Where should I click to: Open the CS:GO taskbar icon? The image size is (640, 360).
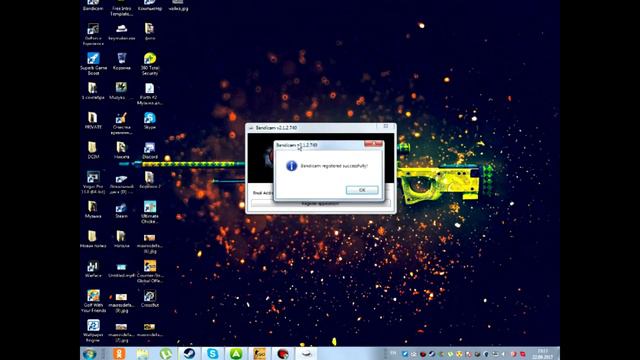point(259,353)
